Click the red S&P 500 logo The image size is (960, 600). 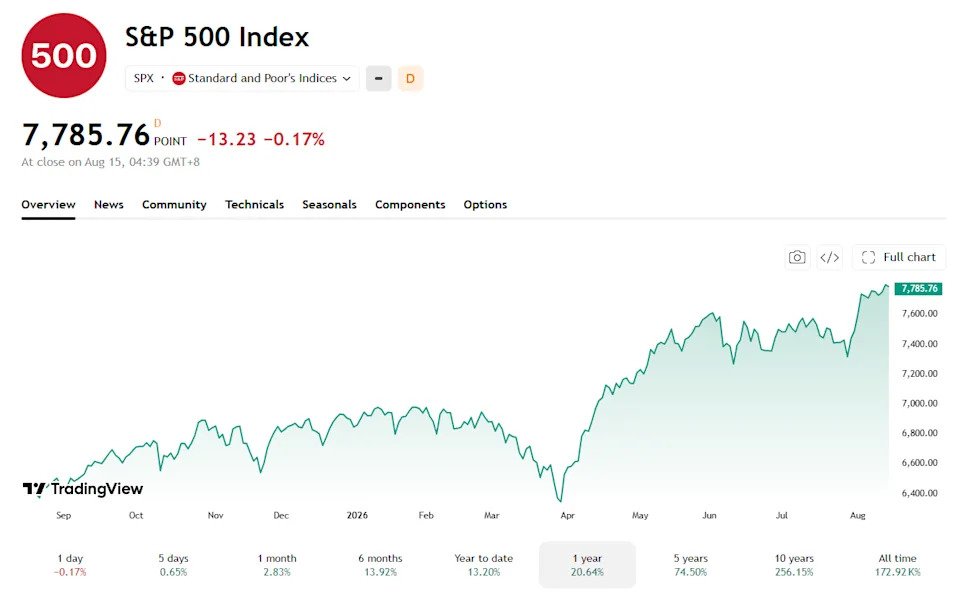(x=64, y=55)
